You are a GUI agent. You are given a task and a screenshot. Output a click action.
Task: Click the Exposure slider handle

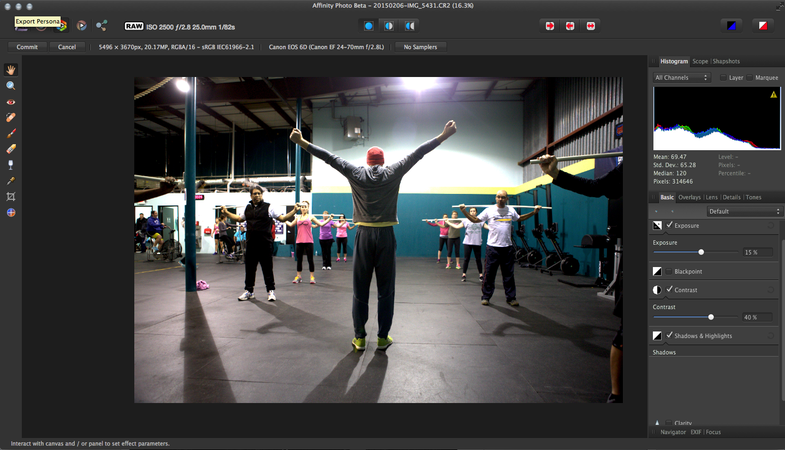(x=701, y=252)
